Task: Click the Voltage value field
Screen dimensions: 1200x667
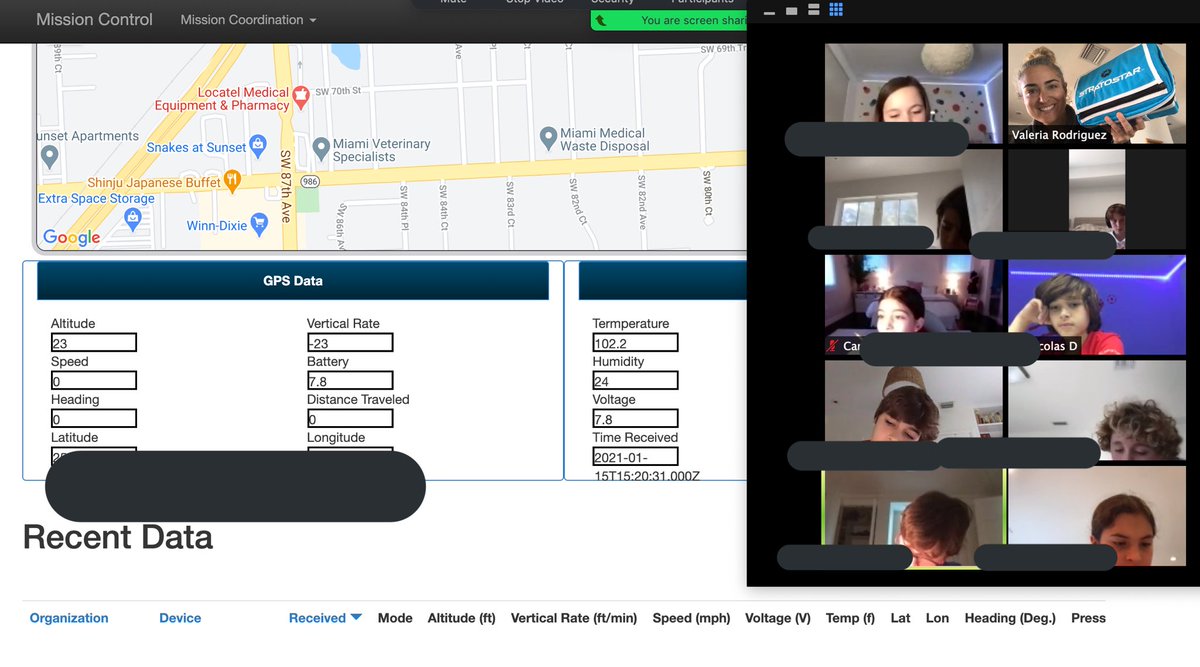Action: point(635,419)
